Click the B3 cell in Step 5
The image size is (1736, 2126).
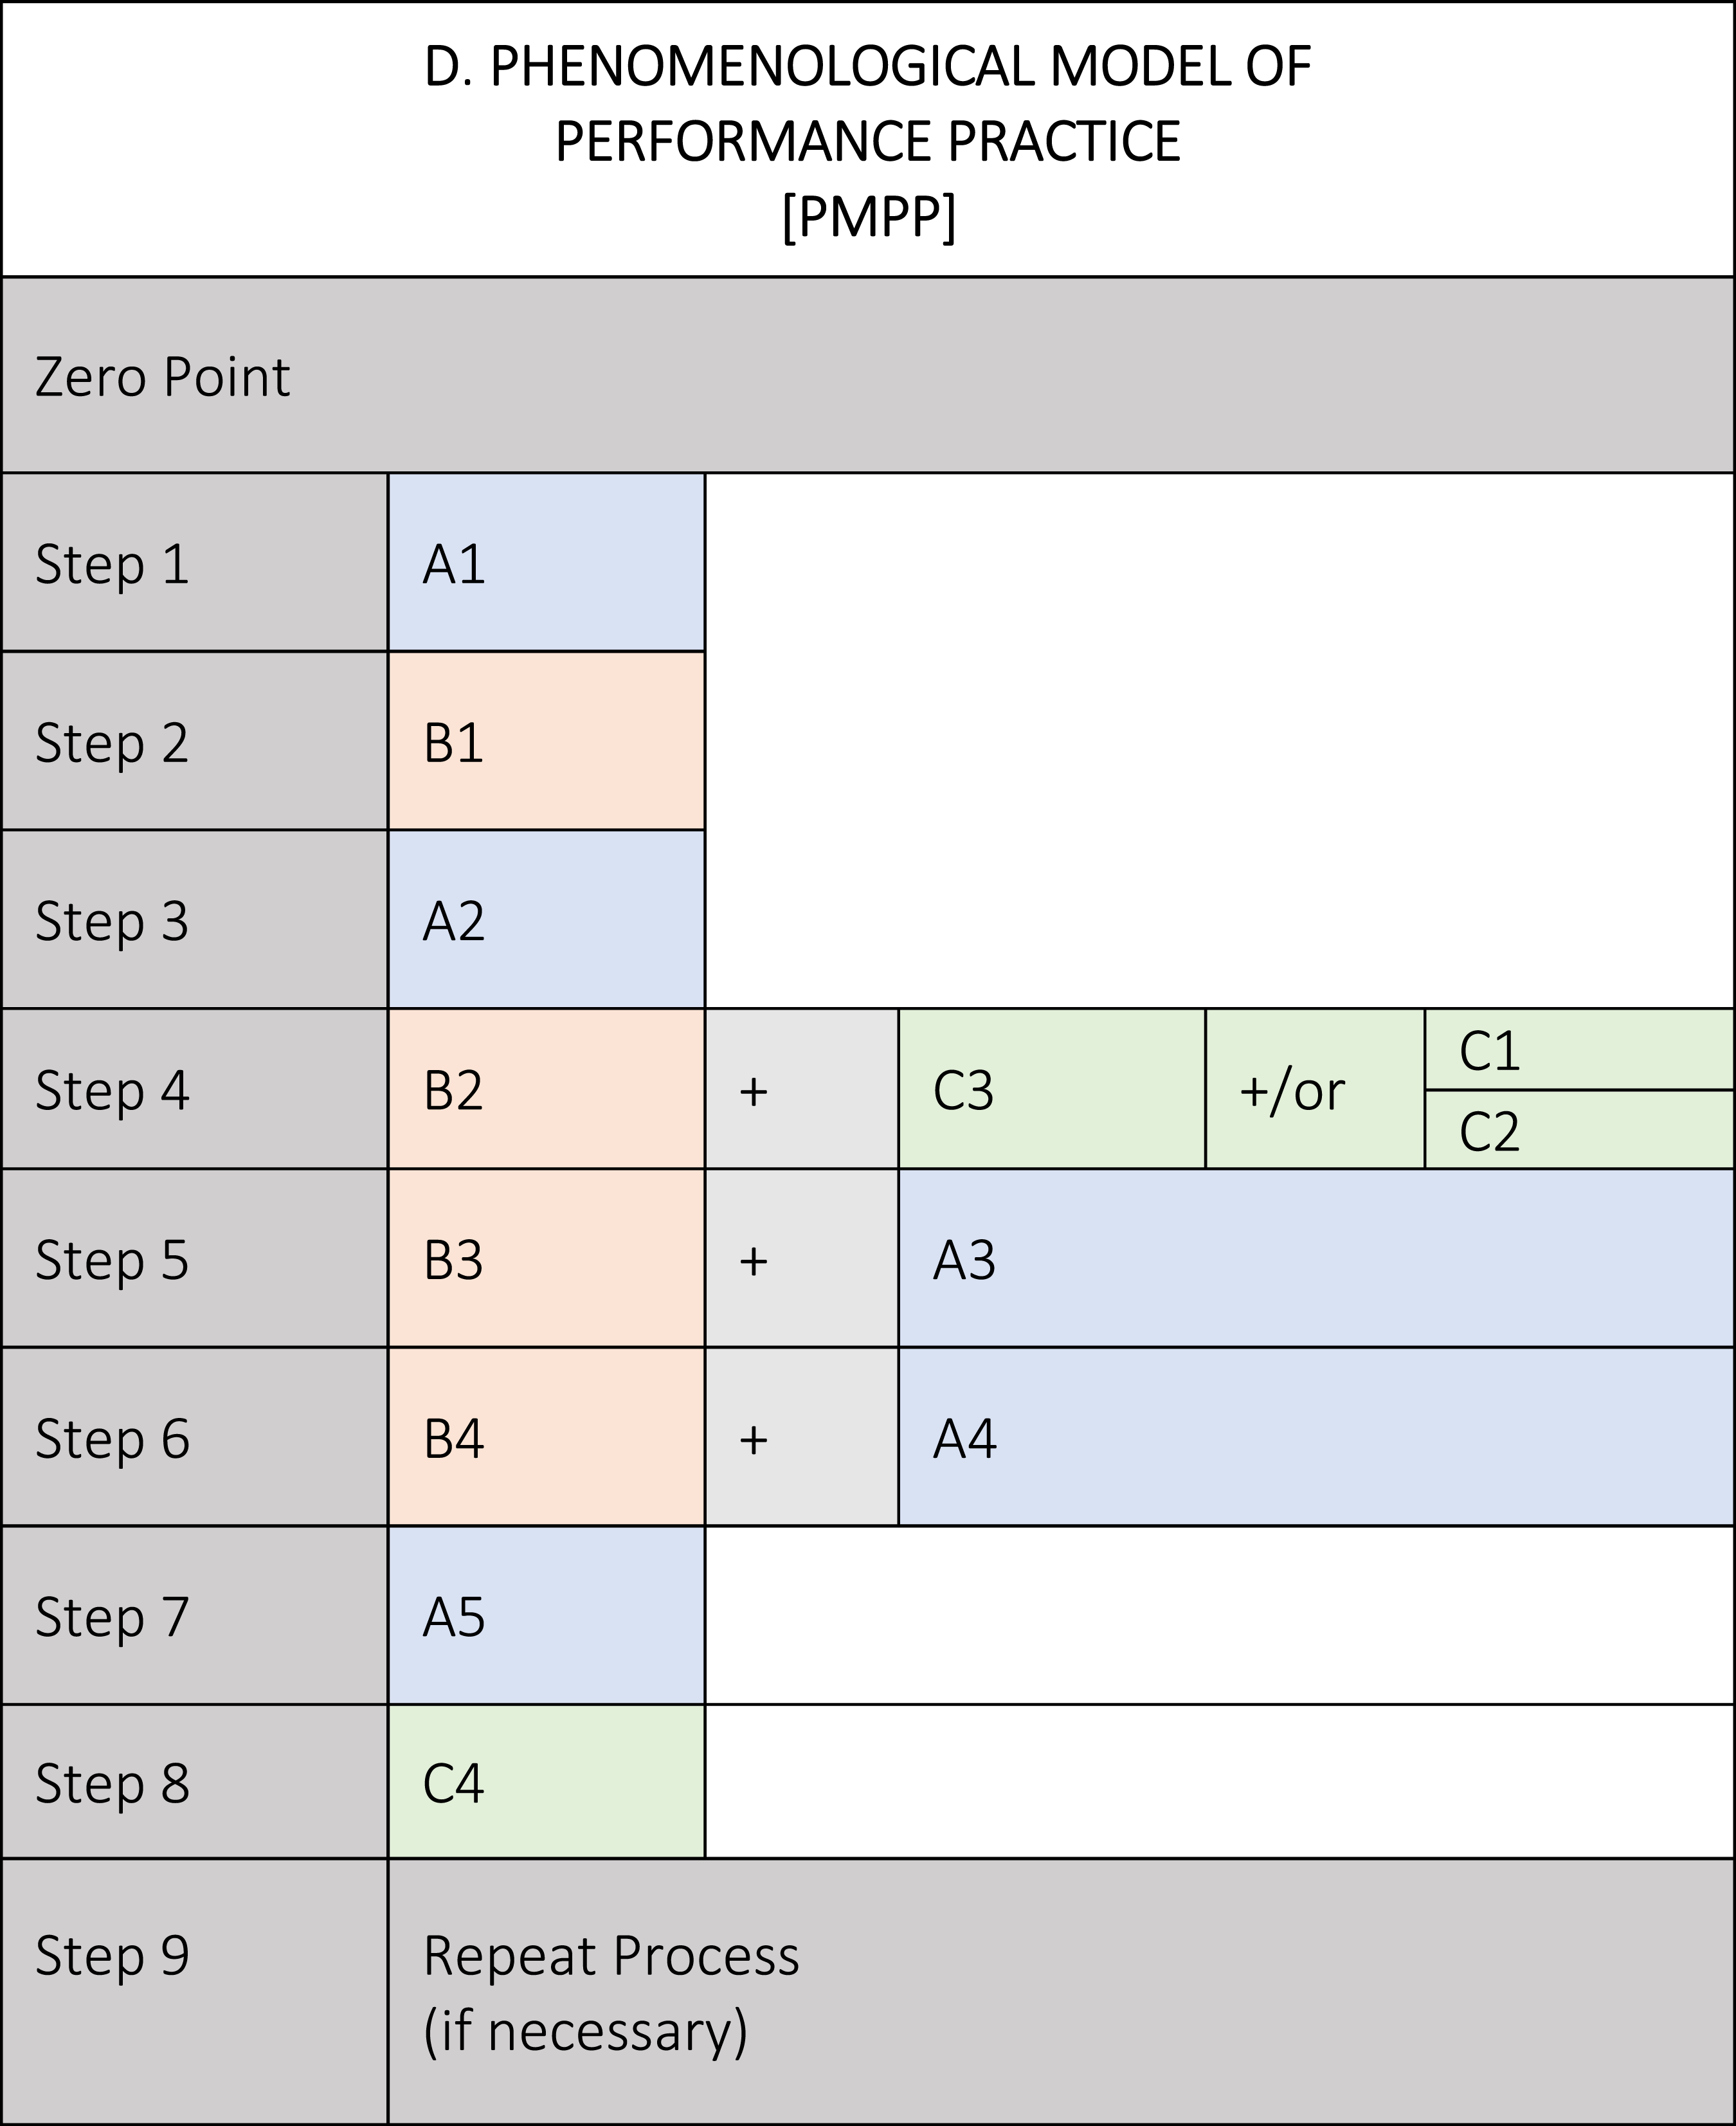547,1258
